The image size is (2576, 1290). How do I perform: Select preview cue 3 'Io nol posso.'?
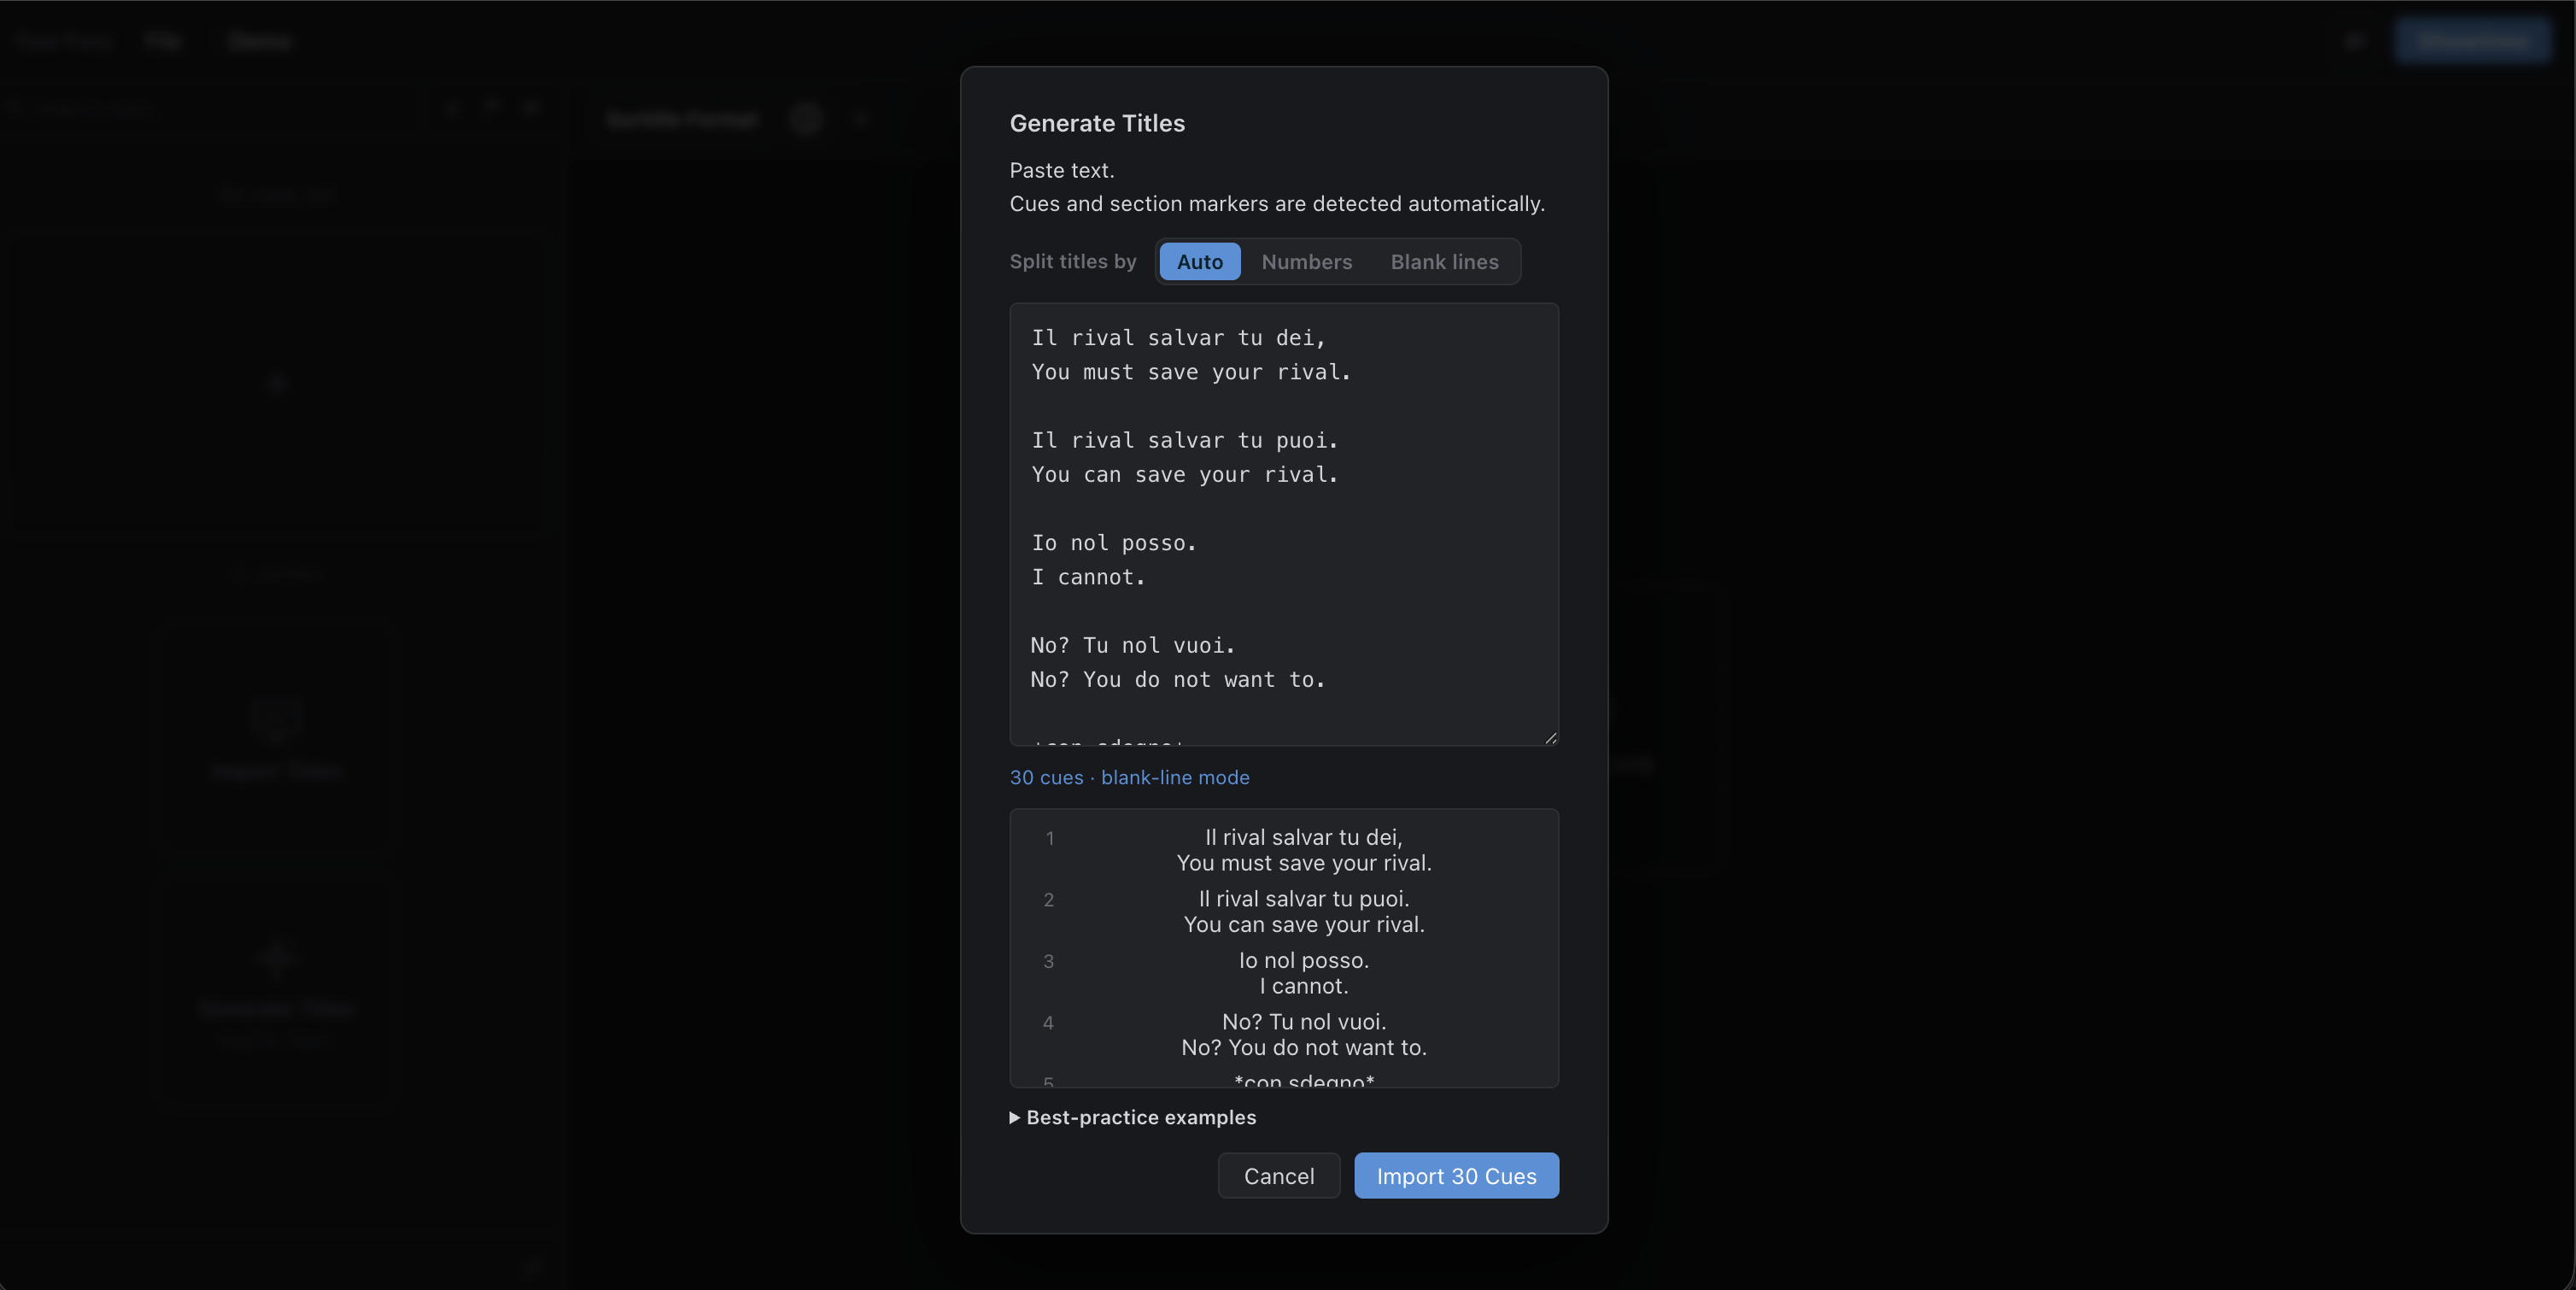[1283, 973]
